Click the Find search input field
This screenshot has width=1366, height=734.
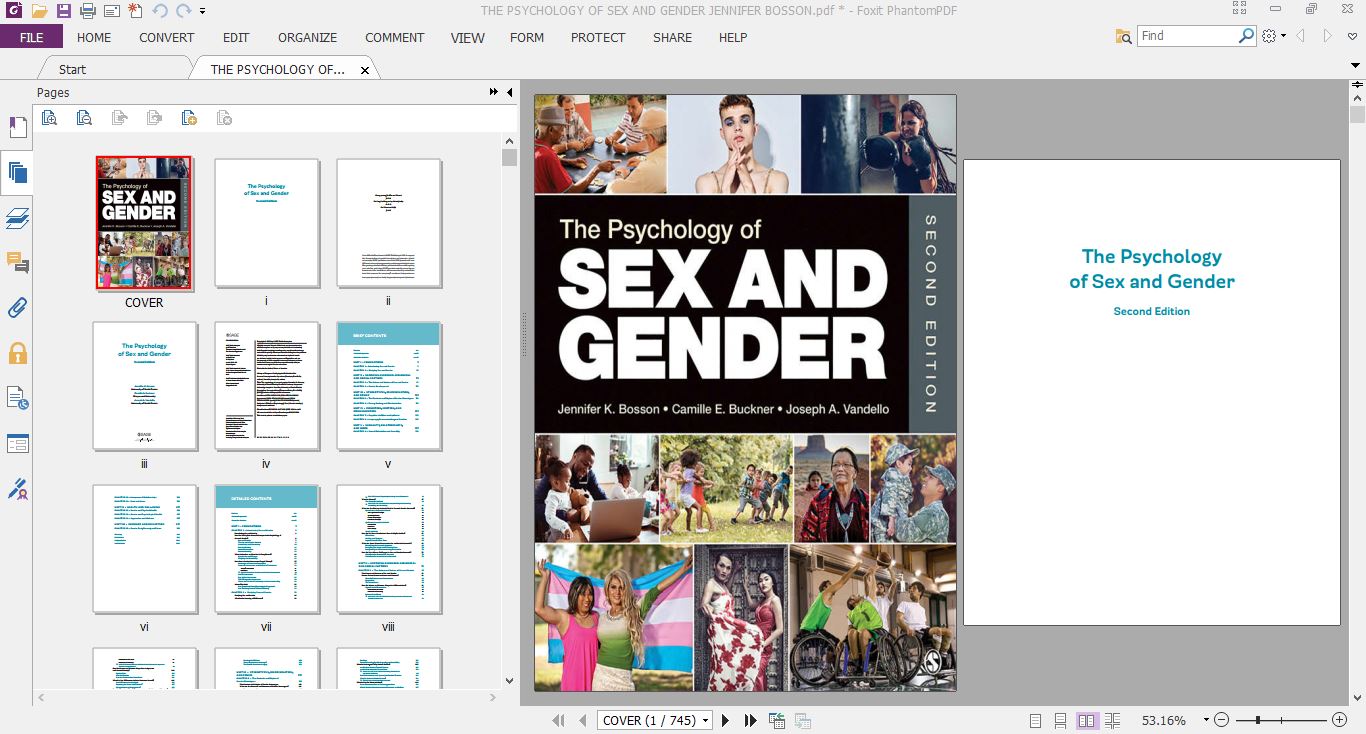coord(1189,36)
